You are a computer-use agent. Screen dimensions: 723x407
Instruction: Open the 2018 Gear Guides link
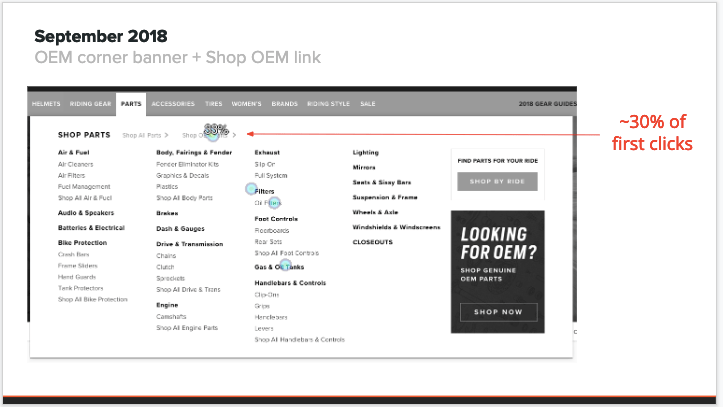tap(544, 104)
